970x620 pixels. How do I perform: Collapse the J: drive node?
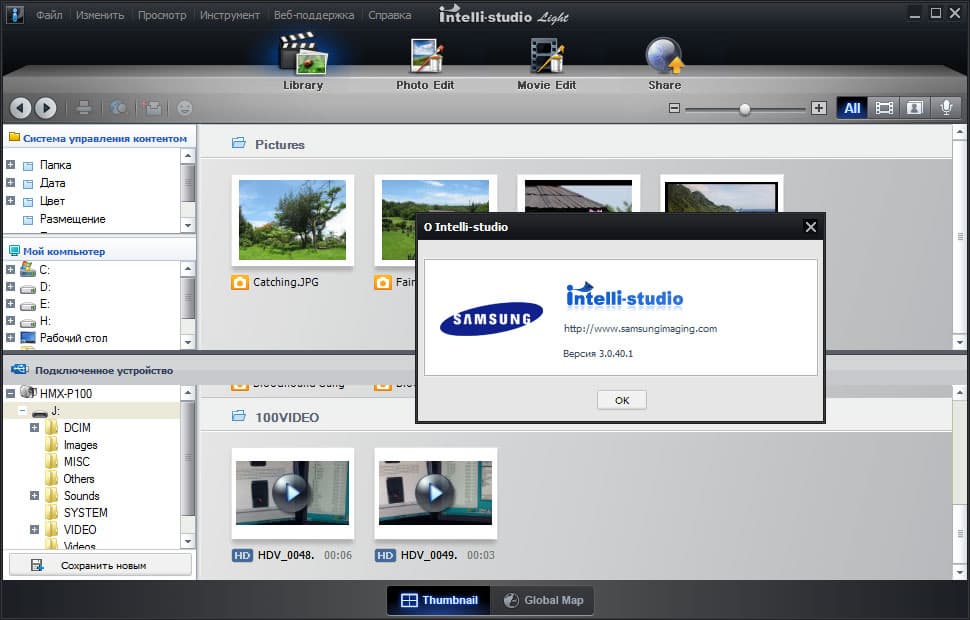click(x=22, y=411)
